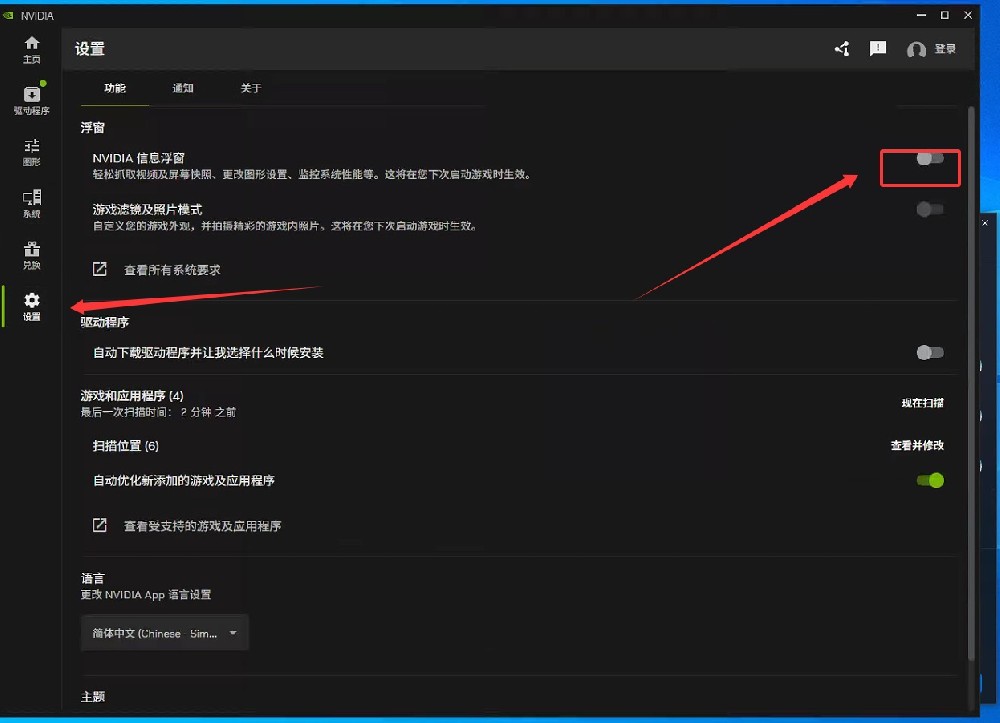1000x723 pixels.
Task: Close the panel behind NVIDIA window
Action: (x=985, y=223)
